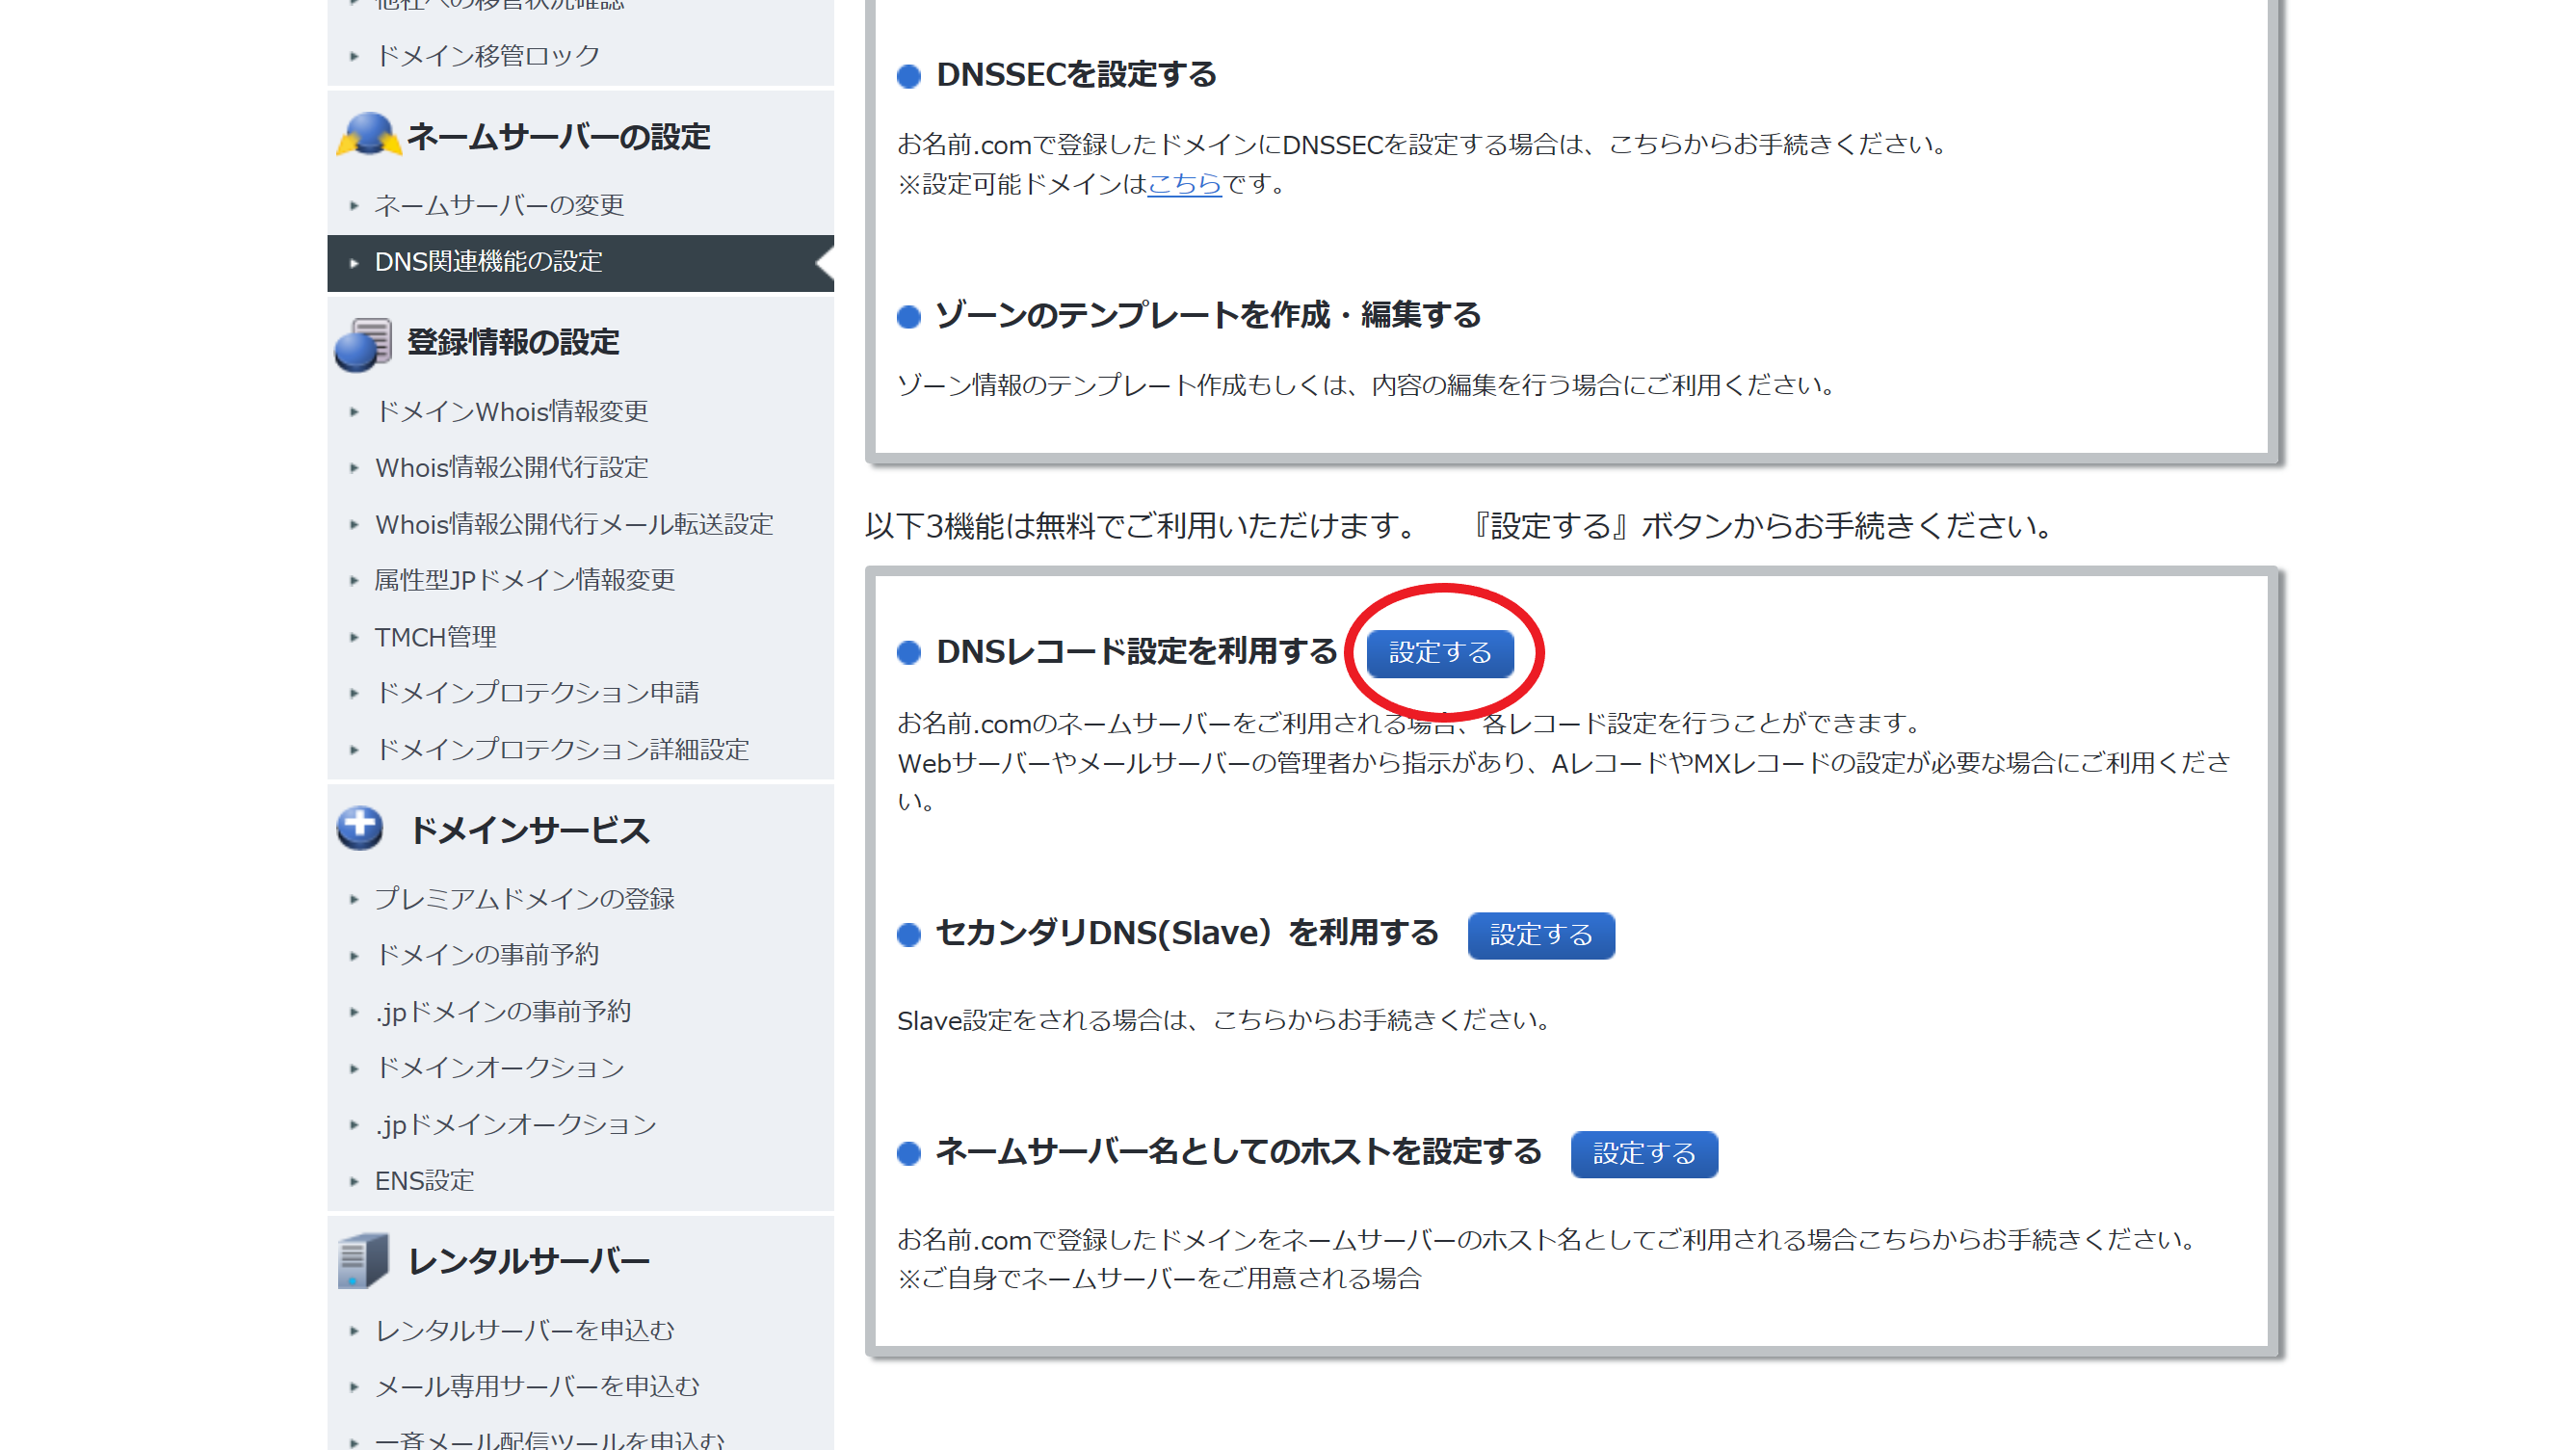
Task: Open ネームサーバーの変更 menu item
Action: [498, 205]
